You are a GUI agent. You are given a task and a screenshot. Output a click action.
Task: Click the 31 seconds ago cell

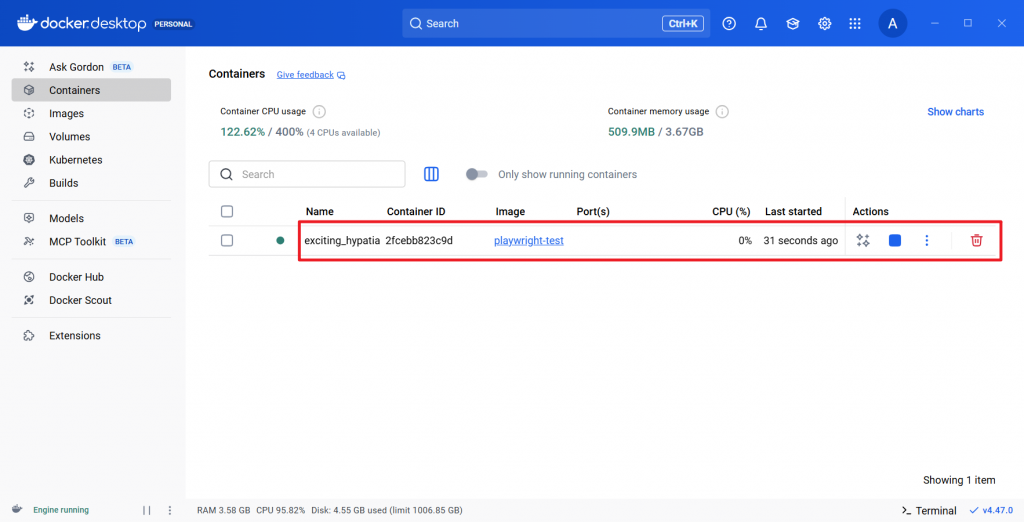pos(800,240)
